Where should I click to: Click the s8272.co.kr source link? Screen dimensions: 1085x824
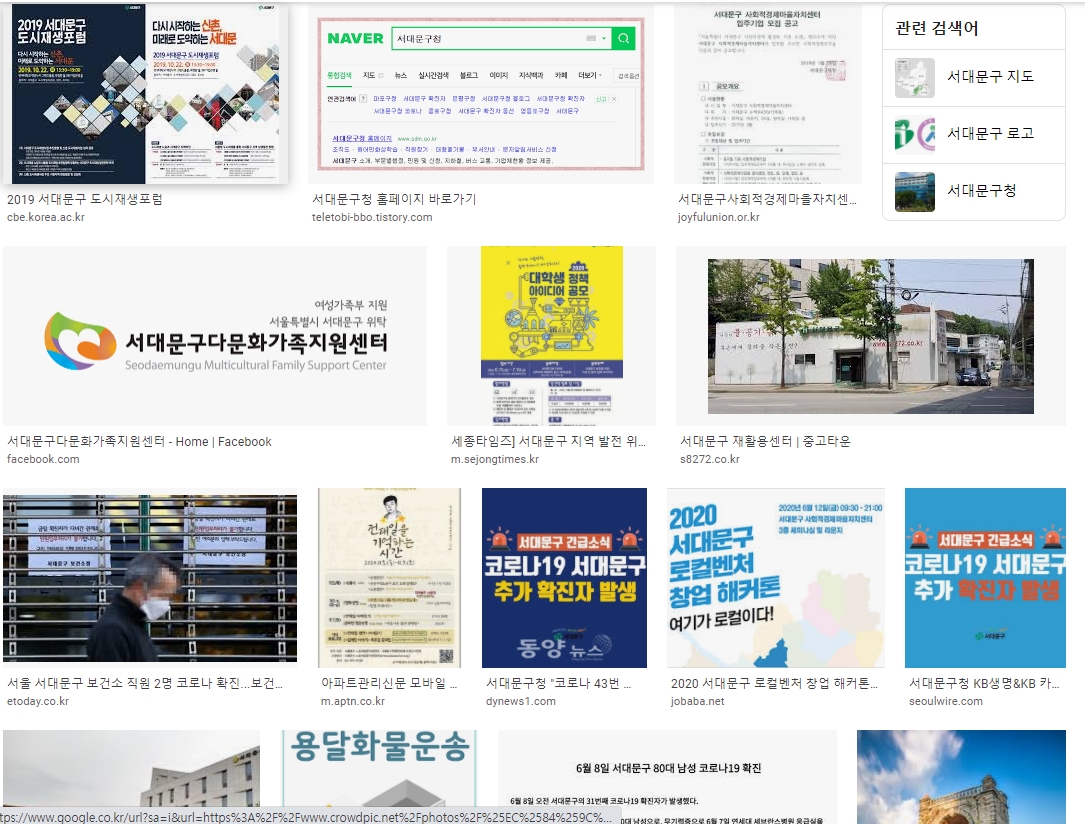coord(710,459)
